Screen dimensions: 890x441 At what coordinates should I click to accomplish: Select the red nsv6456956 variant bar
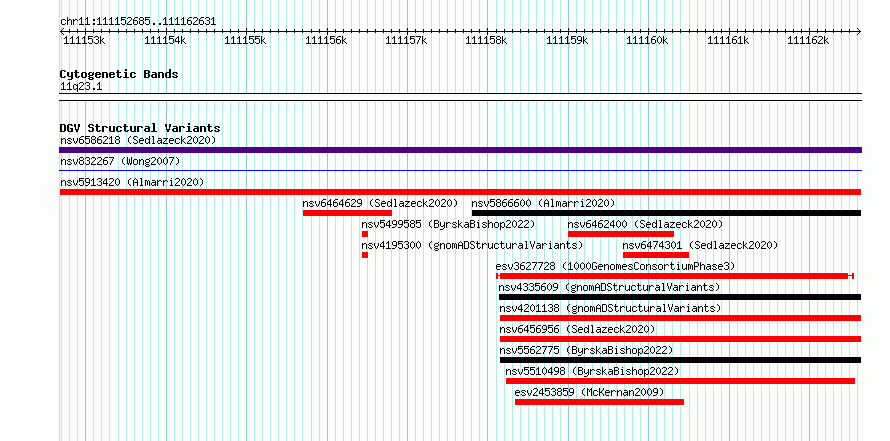click(681, 339)
